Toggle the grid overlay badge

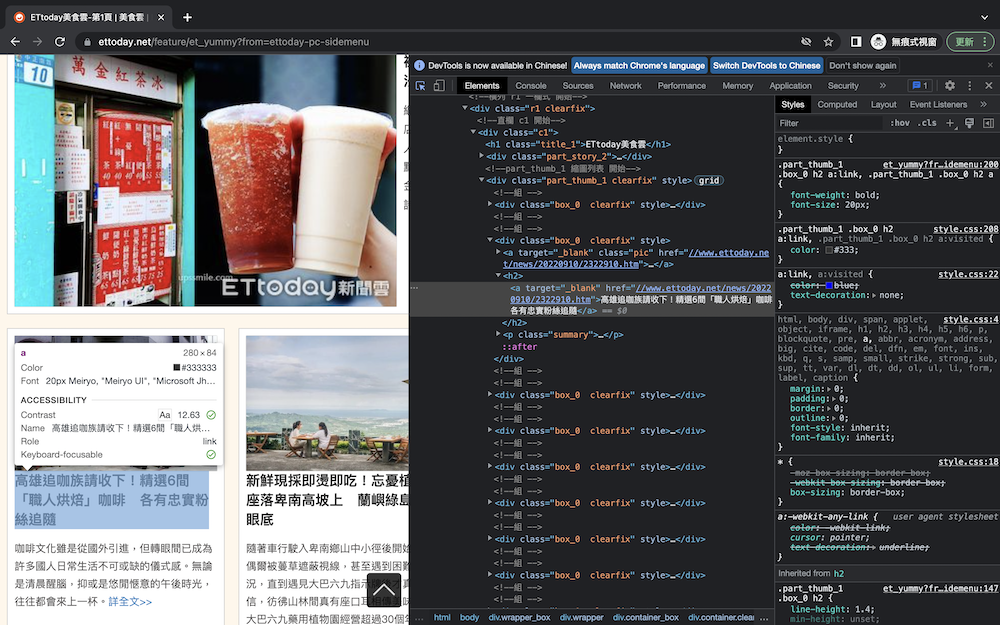709,180
